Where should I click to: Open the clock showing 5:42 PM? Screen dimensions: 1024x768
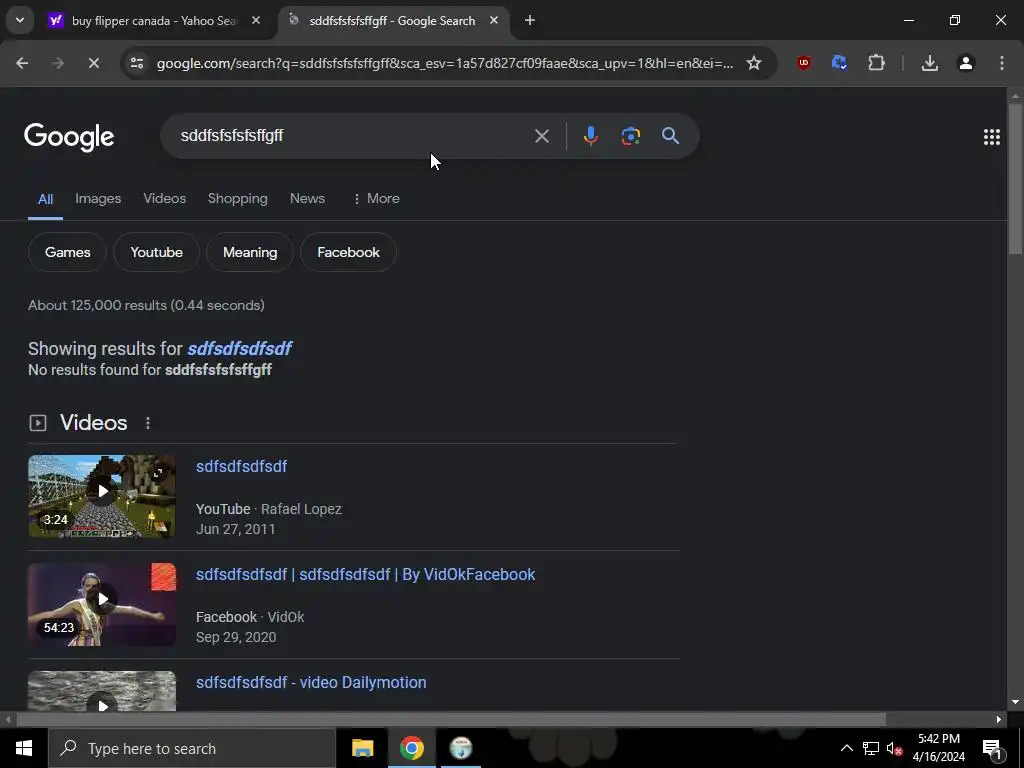(x=938, y=748)
